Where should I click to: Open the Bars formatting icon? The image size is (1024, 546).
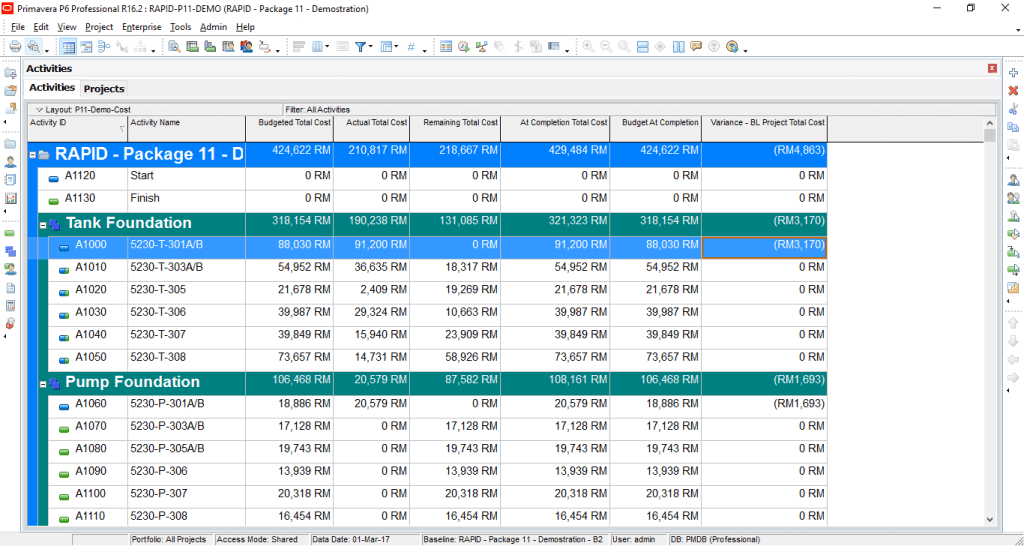(x=299, y=46)
